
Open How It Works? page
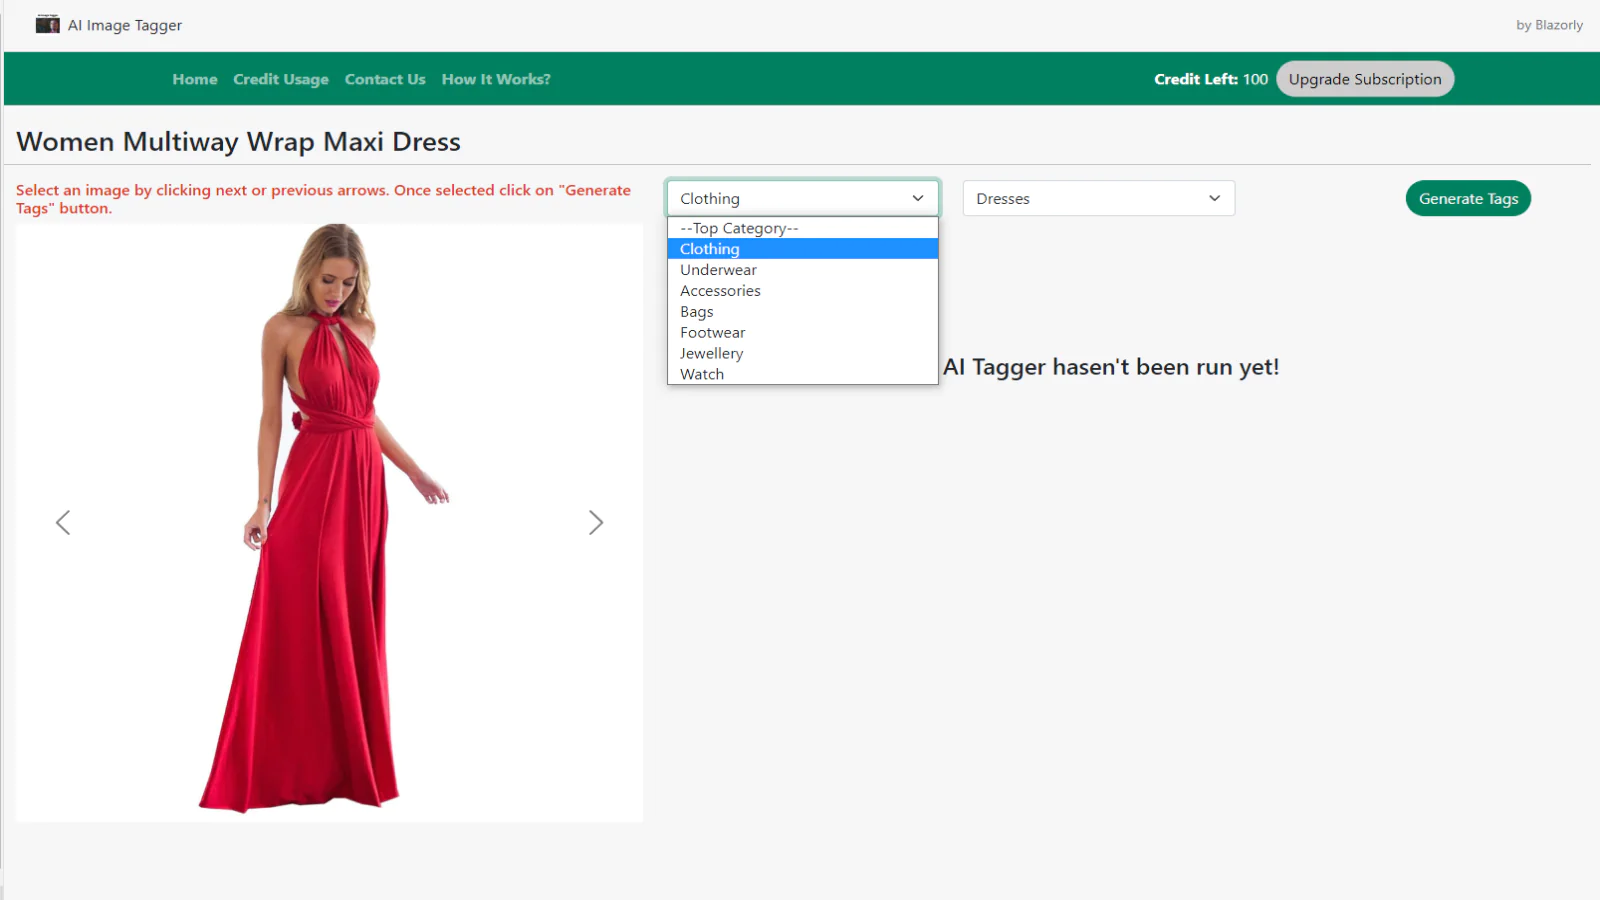click(496, 79)
